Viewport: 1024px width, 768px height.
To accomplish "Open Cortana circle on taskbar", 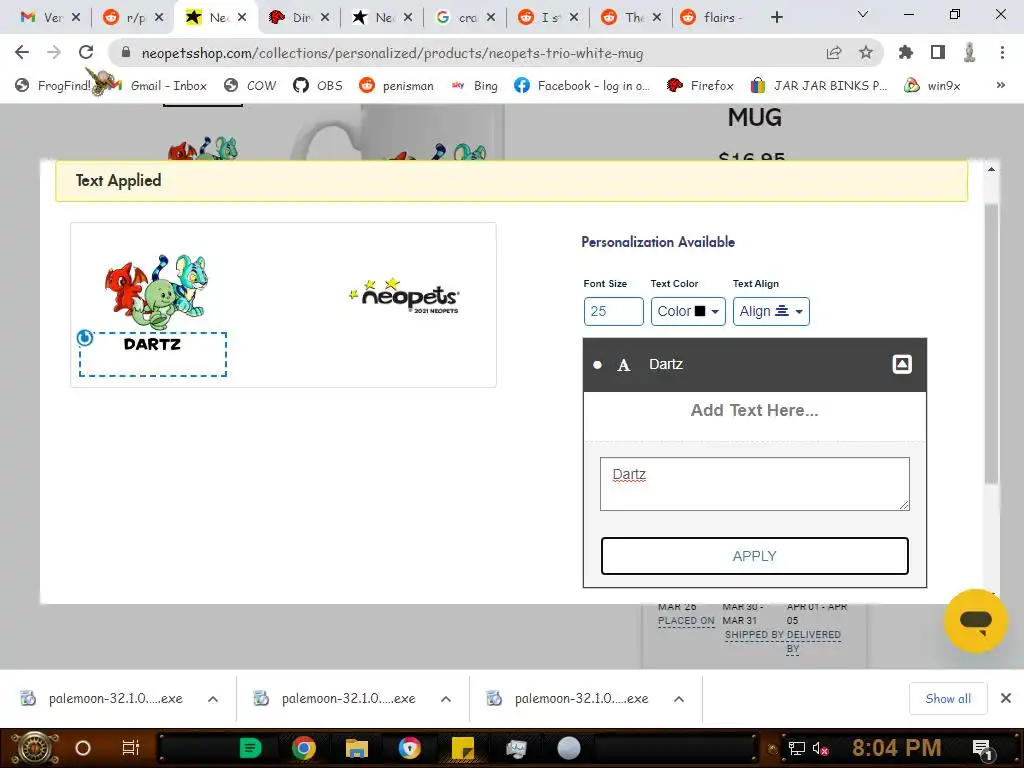I will click(83, 748).
